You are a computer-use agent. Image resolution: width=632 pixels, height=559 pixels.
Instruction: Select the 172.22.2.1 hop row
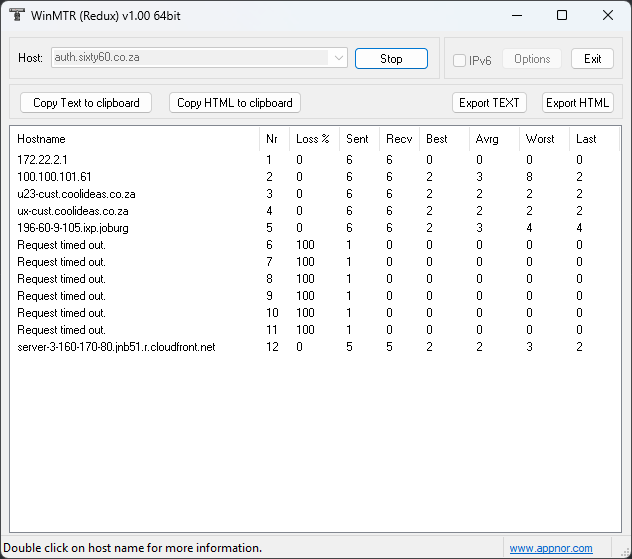click(315, 160)
